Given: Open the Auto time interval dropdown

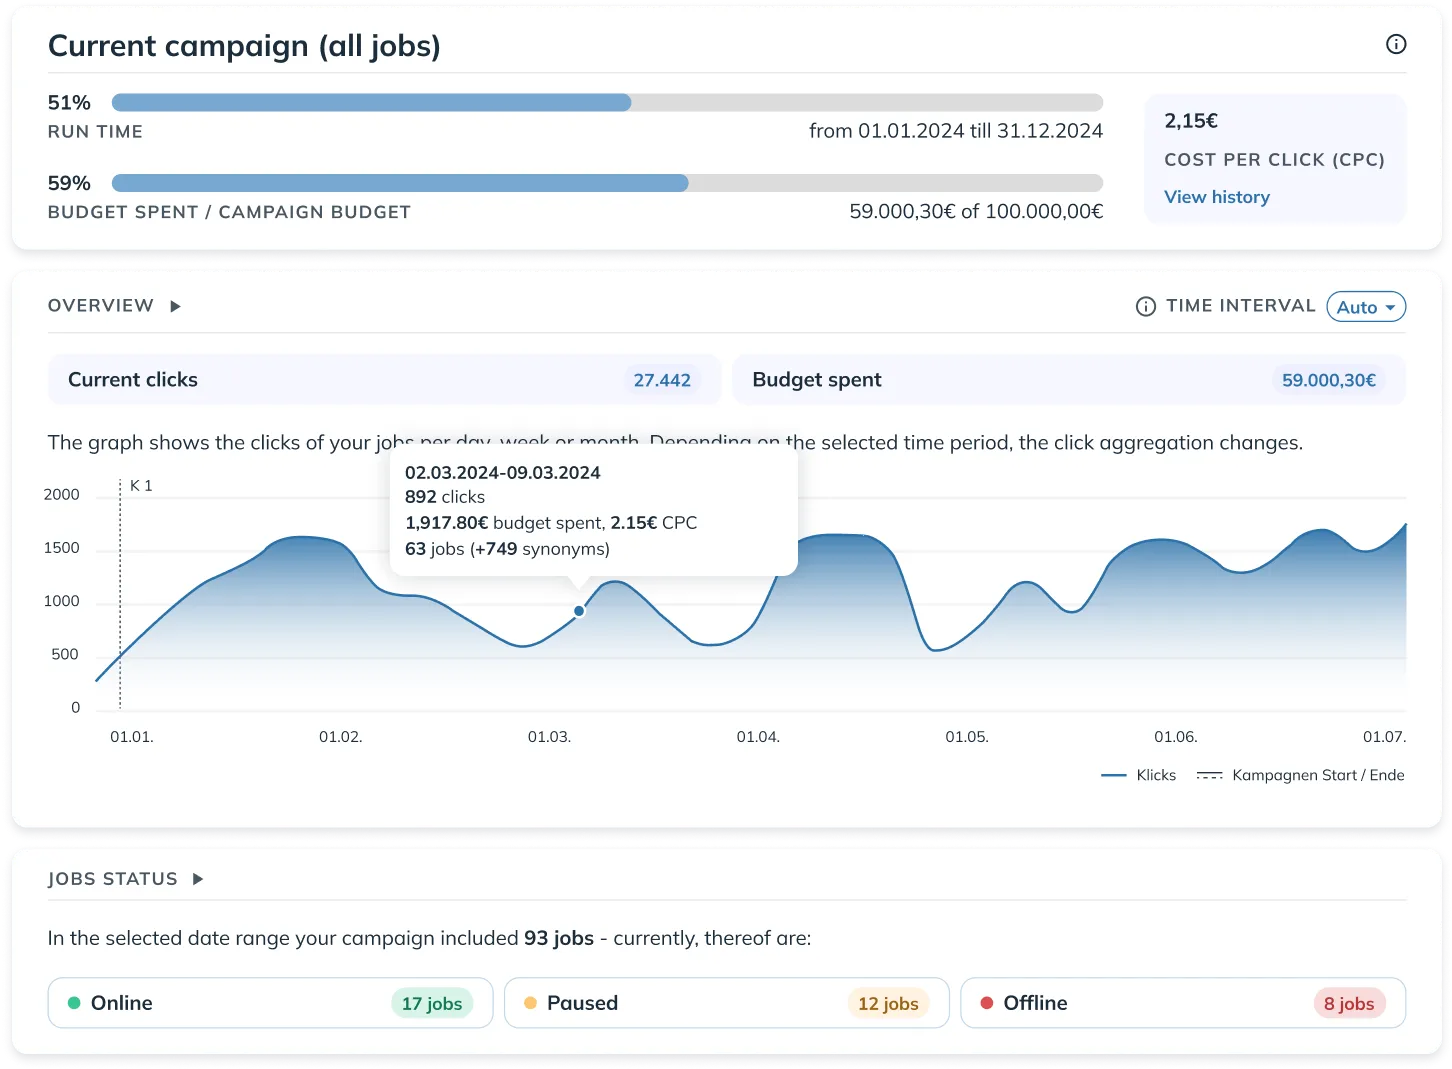Looking at the screenshot, I should coord(1365,307).
